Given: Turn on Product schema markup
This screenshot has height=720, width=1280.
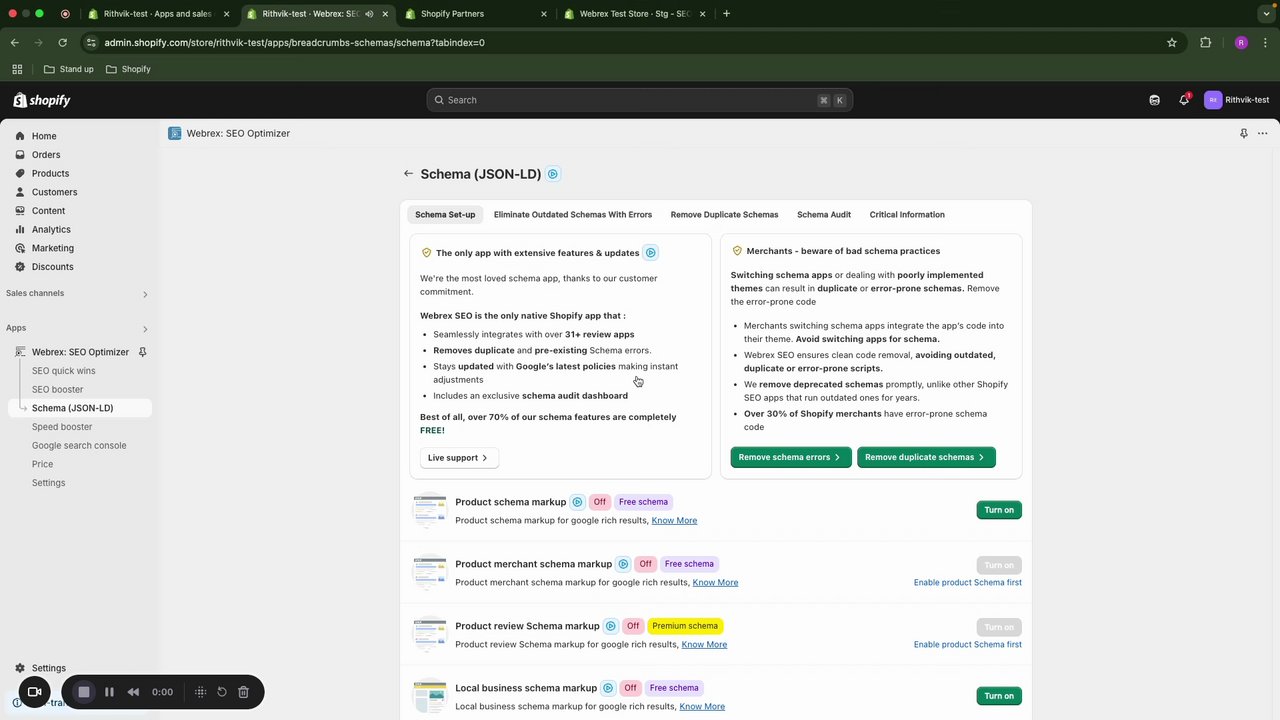Looking at the screenshot, I should (x=999, y=510).
